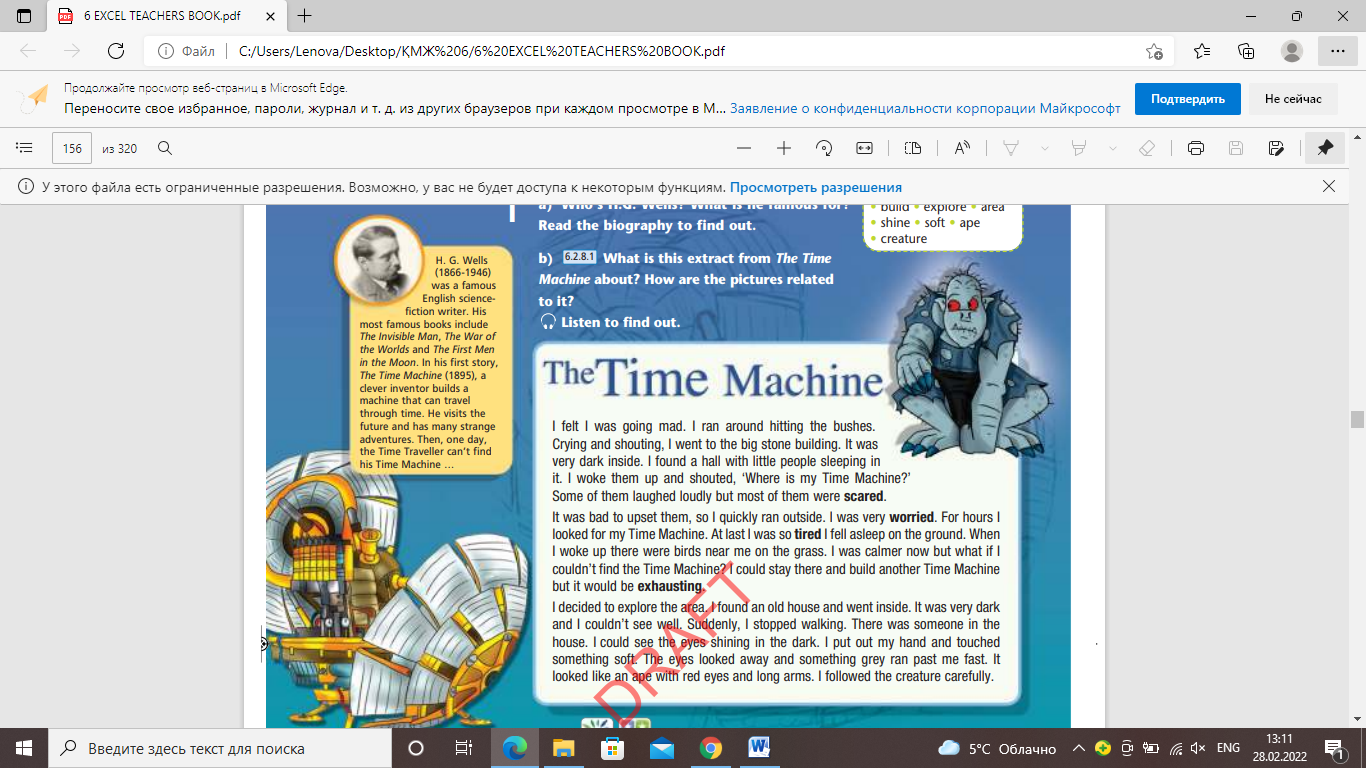Go back to the previous page
The image size is (1366, 768).
coord(28,51)
